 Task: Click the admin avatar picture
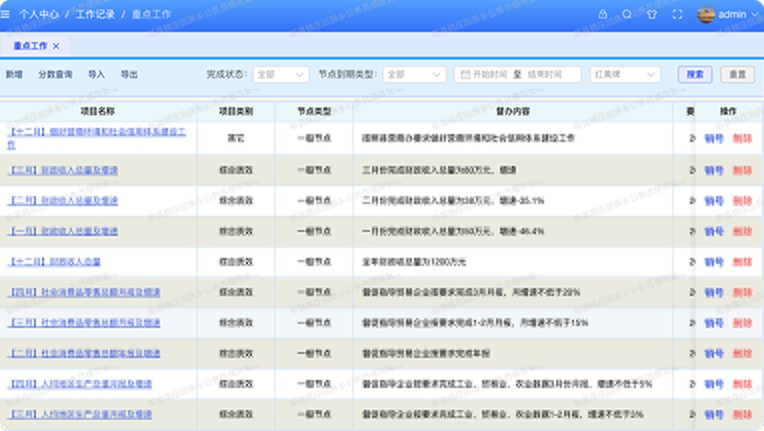tap(706, 15)
